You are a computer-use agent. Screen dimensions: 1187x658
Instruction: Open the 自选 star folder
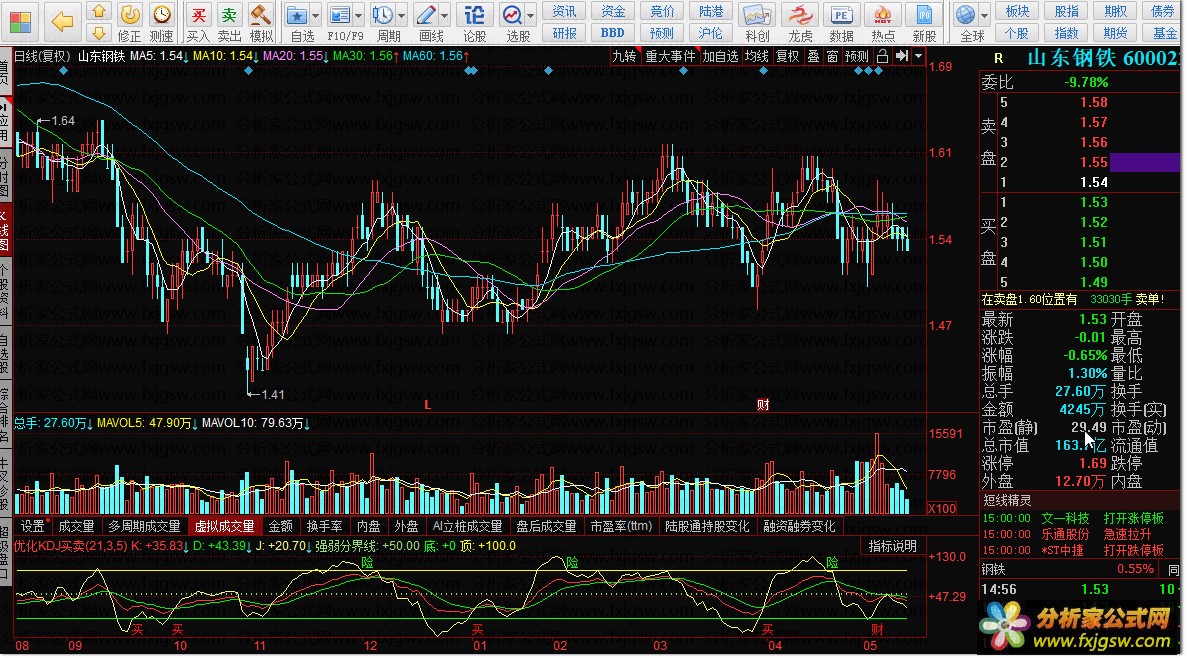pos(298,22)
